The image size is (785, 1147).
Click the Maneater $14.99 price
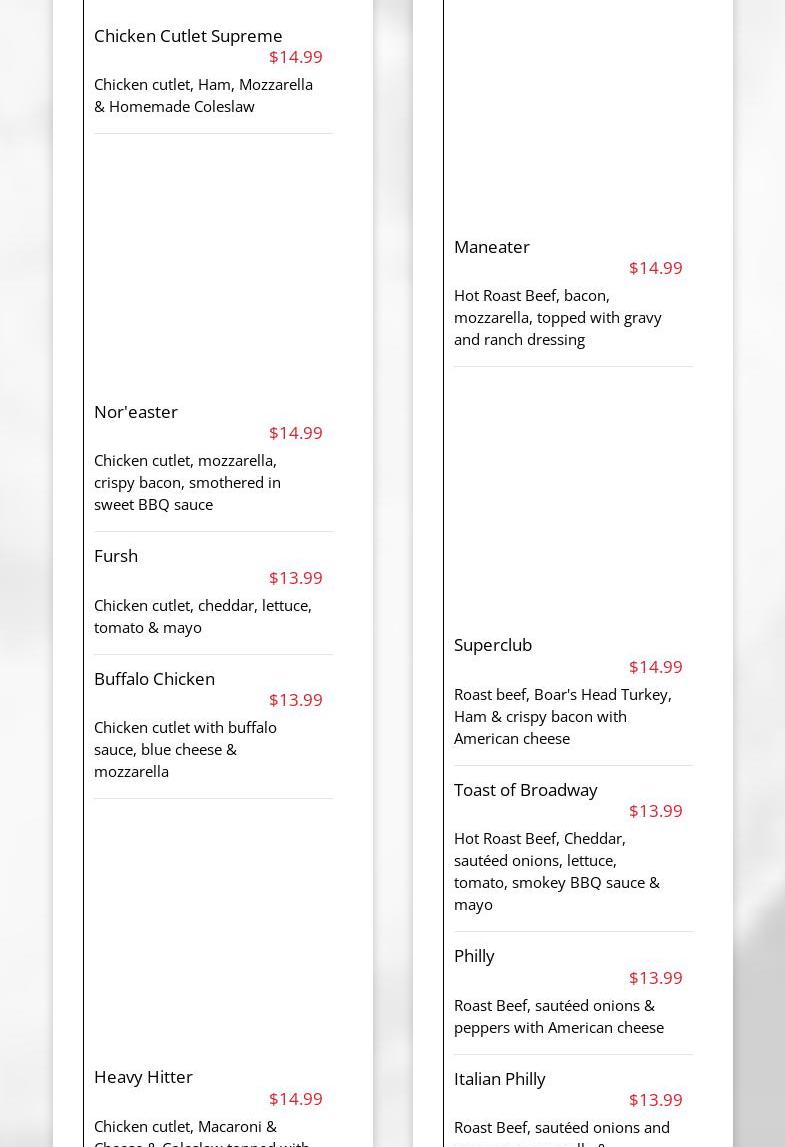pyautogui.click(x=655, y=268)
